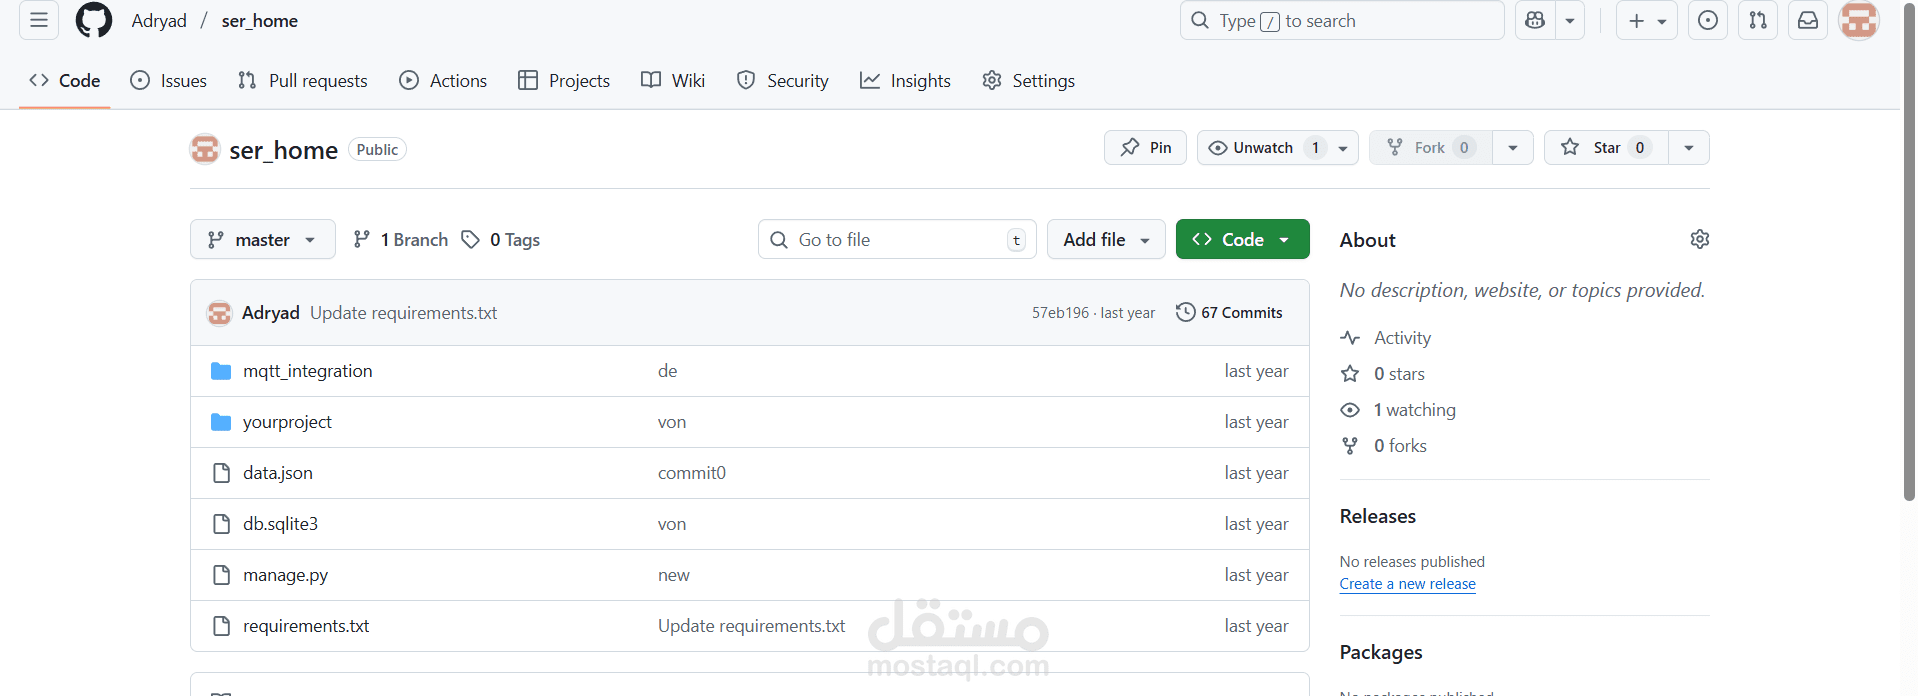Go to the GitHub homepage logo

[94, 20]
